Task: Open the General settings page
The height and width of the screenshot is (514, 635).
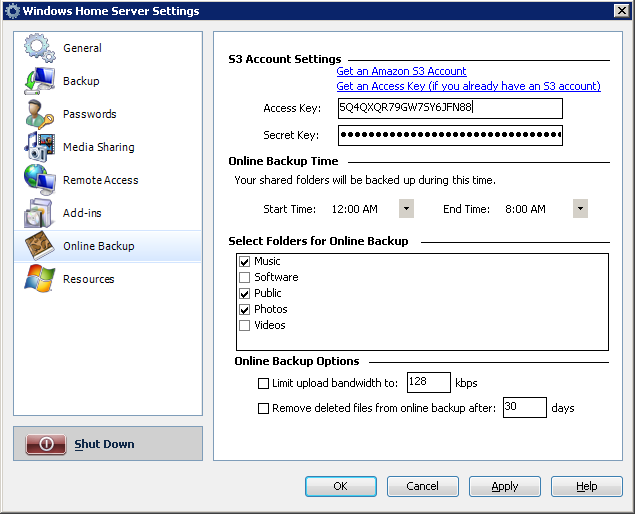Action: click(82, 48)
